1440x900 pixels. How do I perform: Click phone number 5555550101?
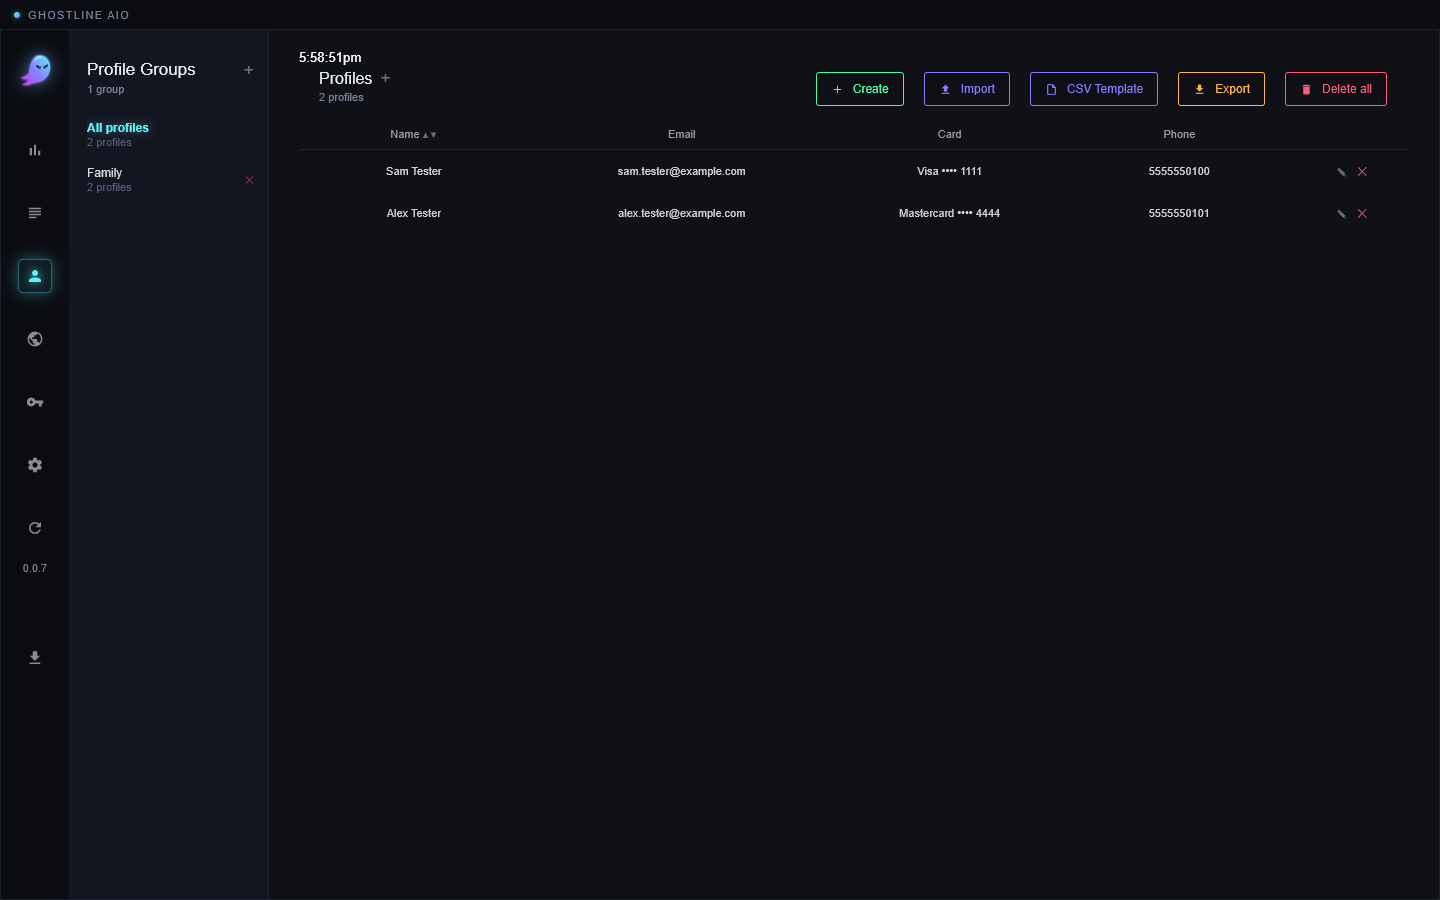1179,213
